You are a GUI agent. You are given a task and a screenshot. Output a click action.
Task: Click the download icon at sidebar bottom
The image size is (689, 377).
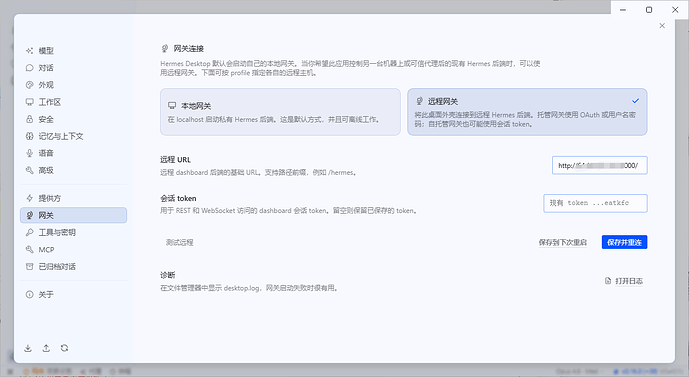[x=28, y=348]
